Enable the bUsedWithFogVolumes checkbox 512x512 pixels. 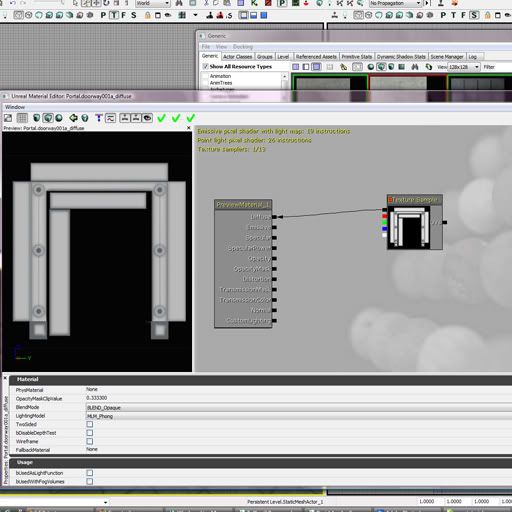[90, 481]
